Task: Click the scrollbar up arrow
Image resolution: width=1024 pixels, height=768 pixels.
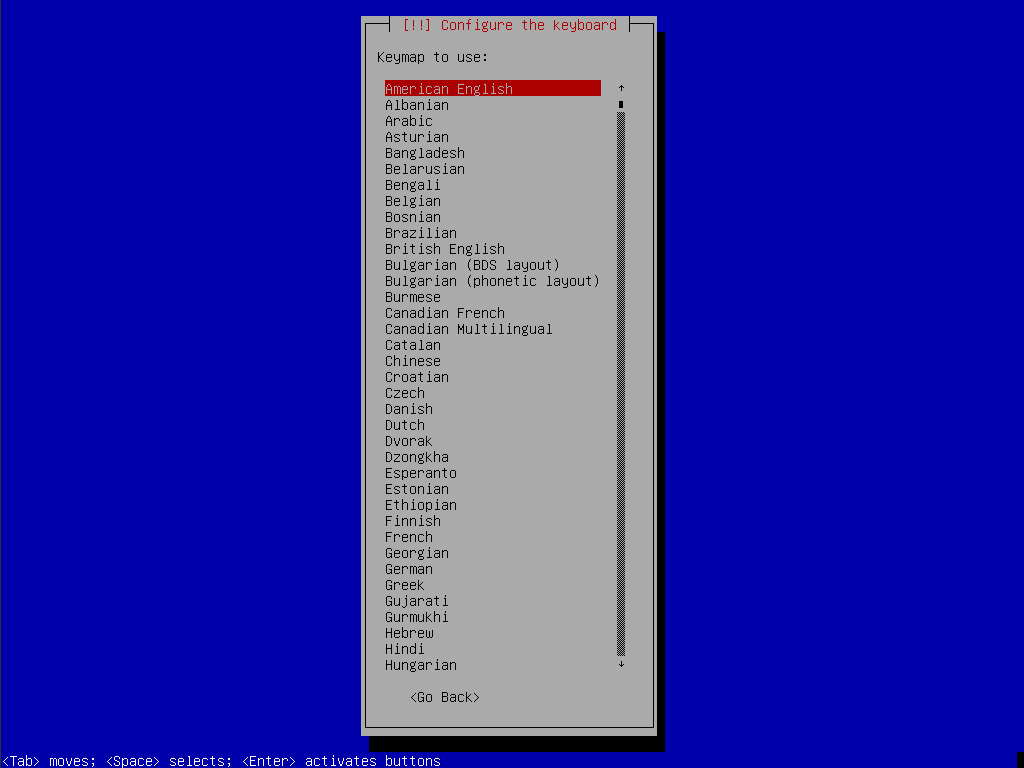Action: click(x=620, y=88)
